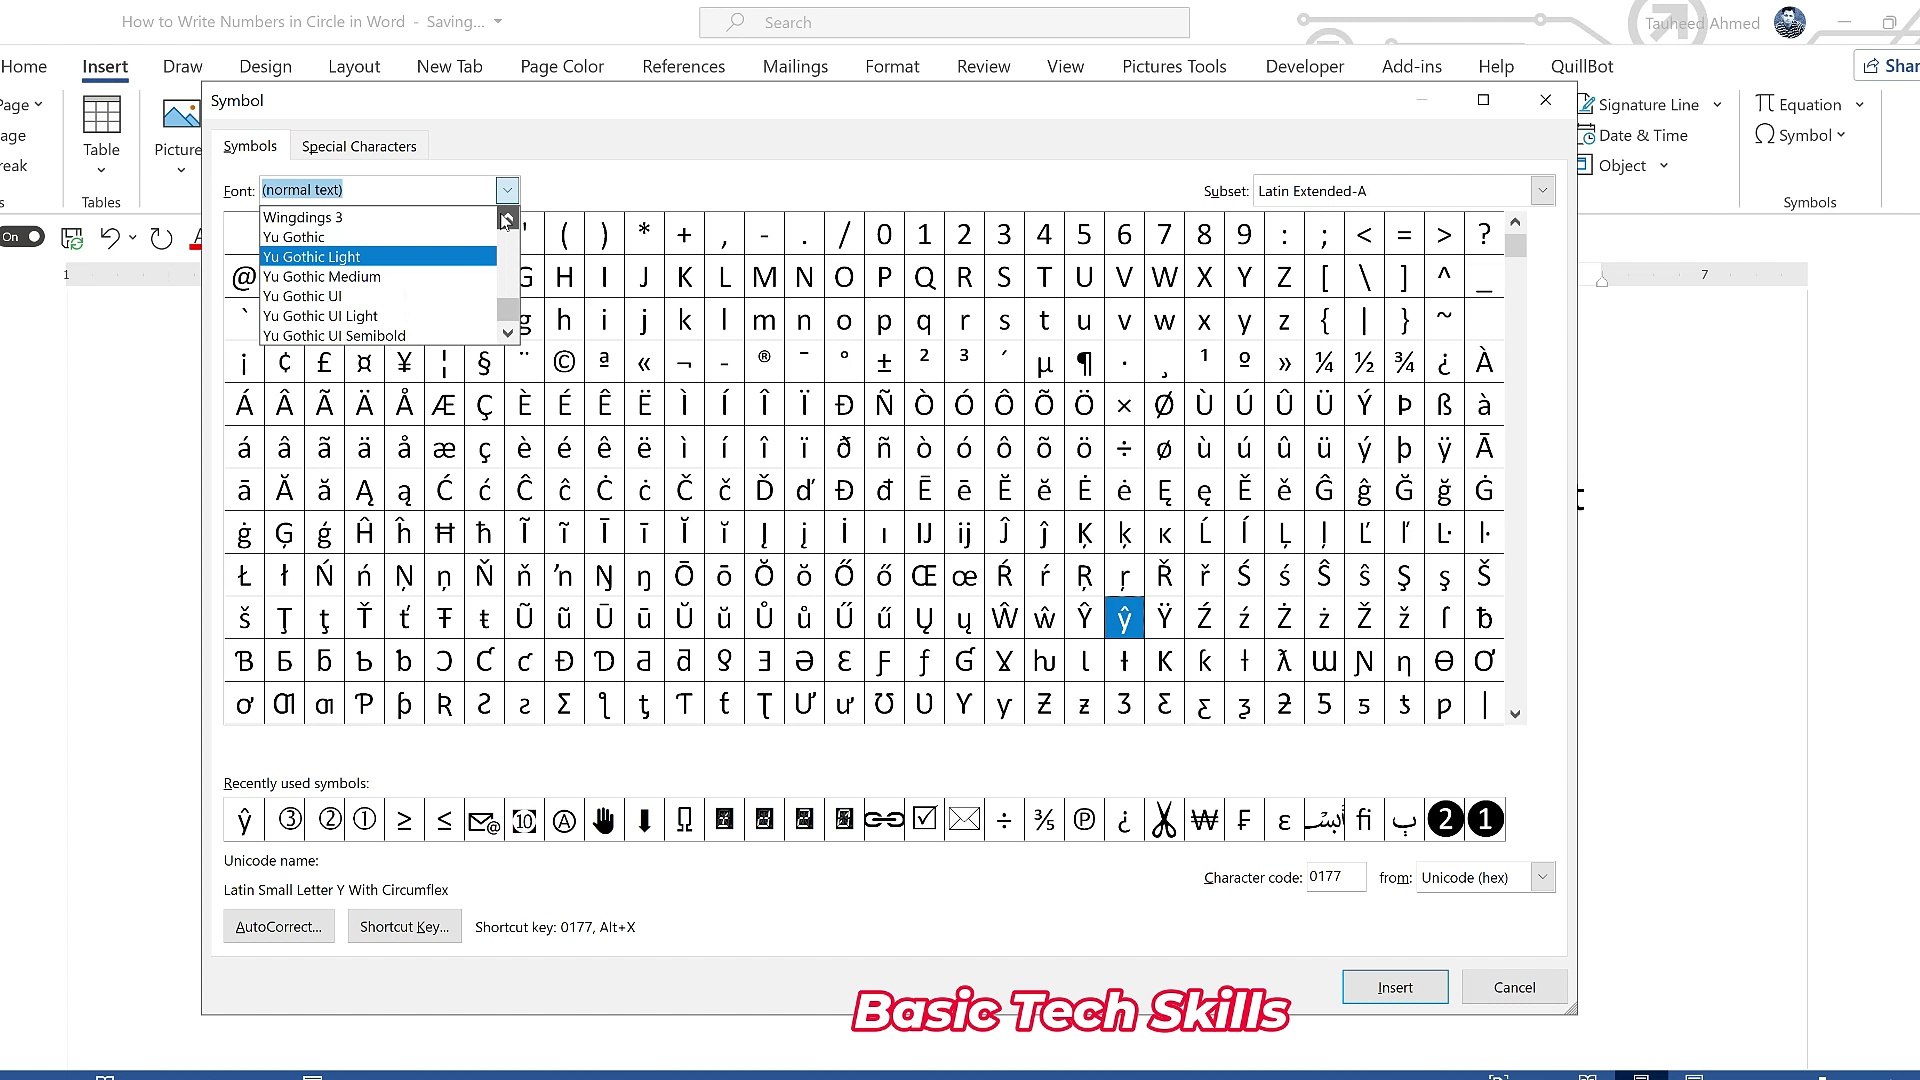Click the symbol grid scroll down arrow
Screen dimensions: 1920x1080
click(x=1515, y=714)
